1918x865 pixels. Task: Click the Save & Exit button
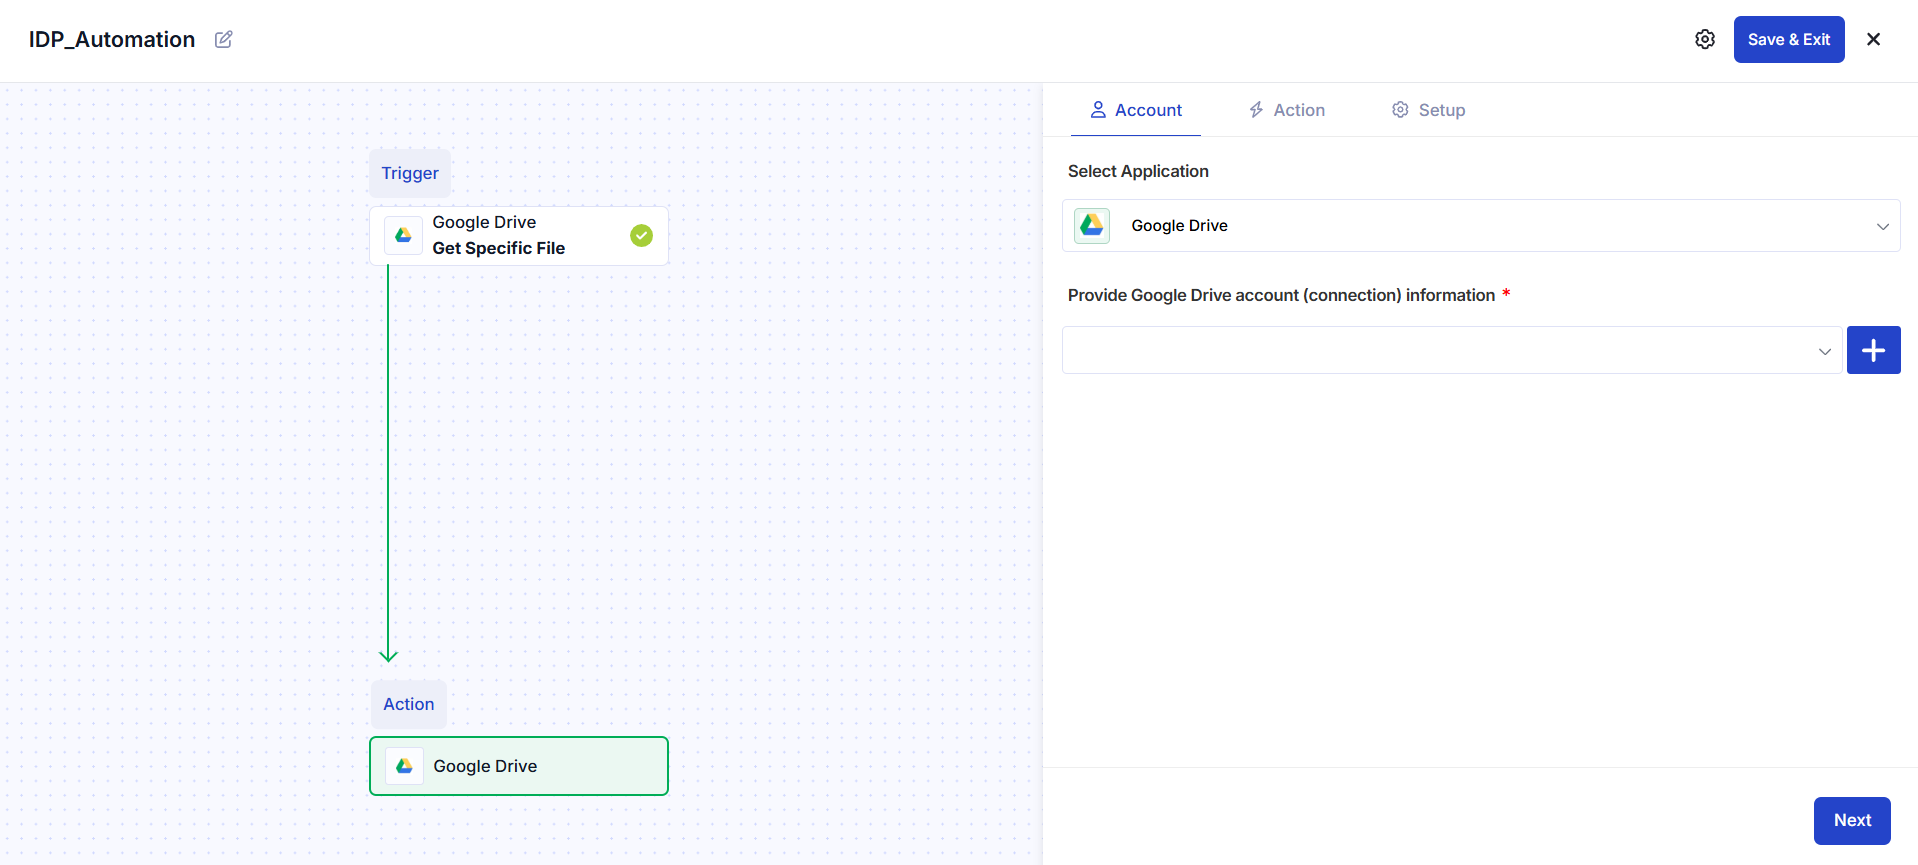tap(1789, 39)
